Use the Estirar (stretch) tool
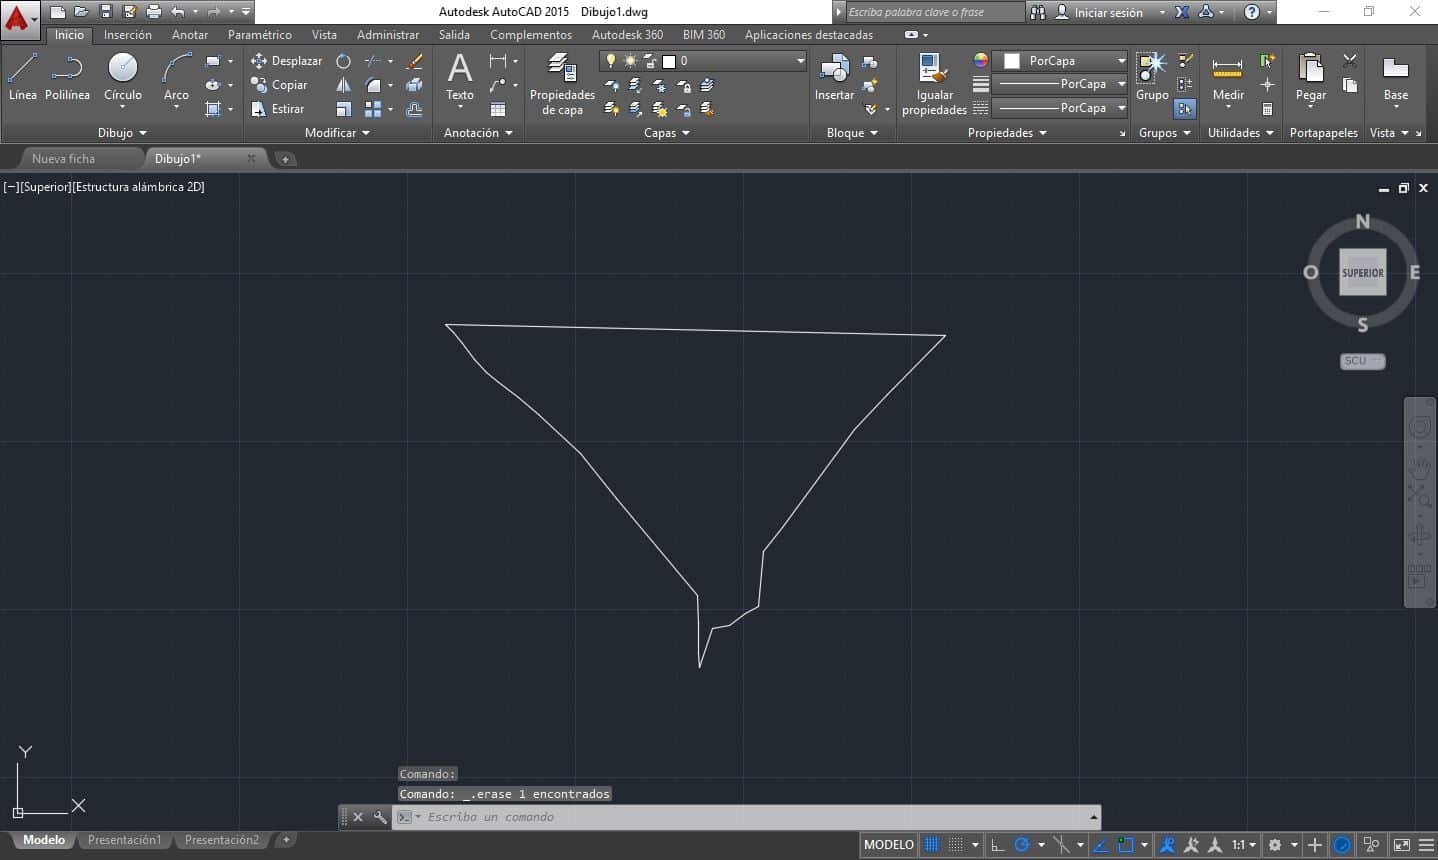 click(277, 109)
